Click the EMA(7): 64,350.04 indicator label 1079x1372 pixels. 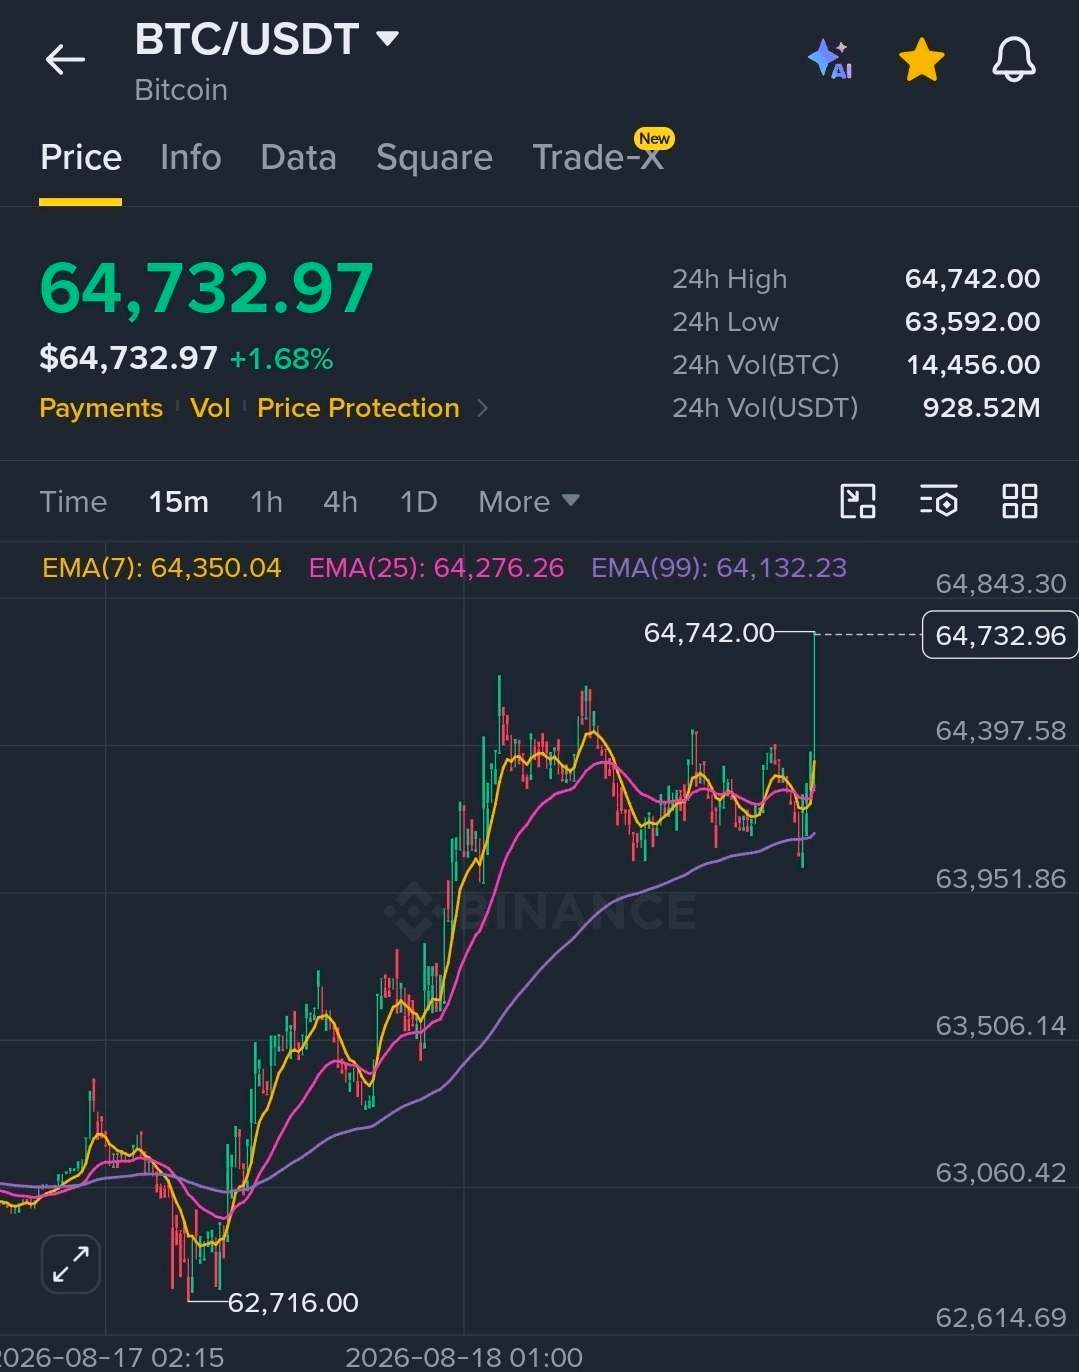tap(162, 568)
